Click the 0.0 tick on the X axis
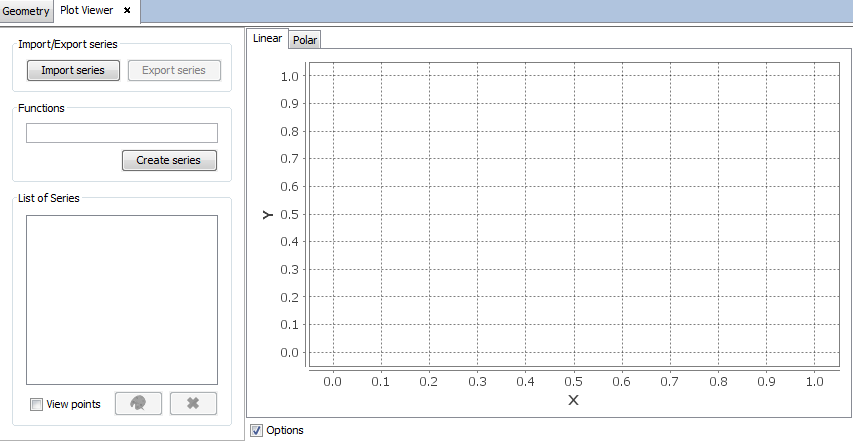Viewport: 853px width, 443px height. click(332, 381)
